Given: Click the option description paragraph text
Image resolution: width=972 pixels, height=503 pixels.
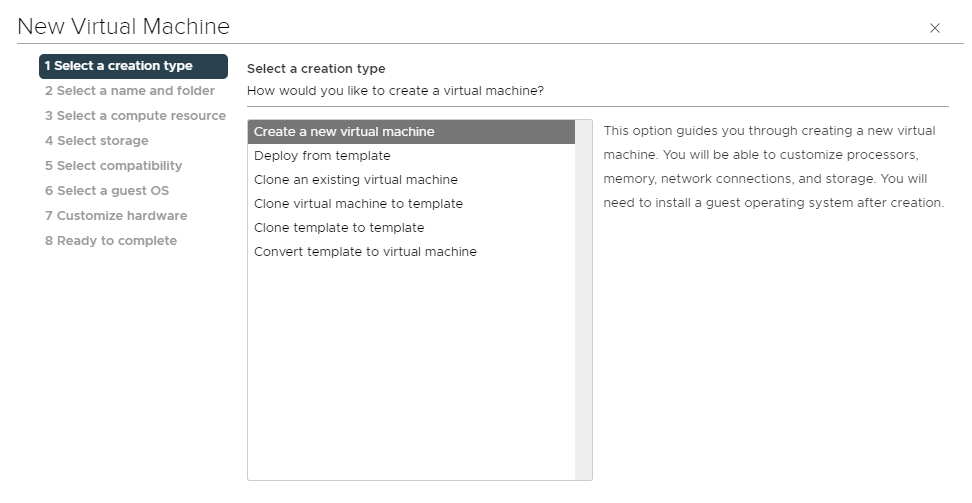Looking at the screenshot, I should coord(773,167).
